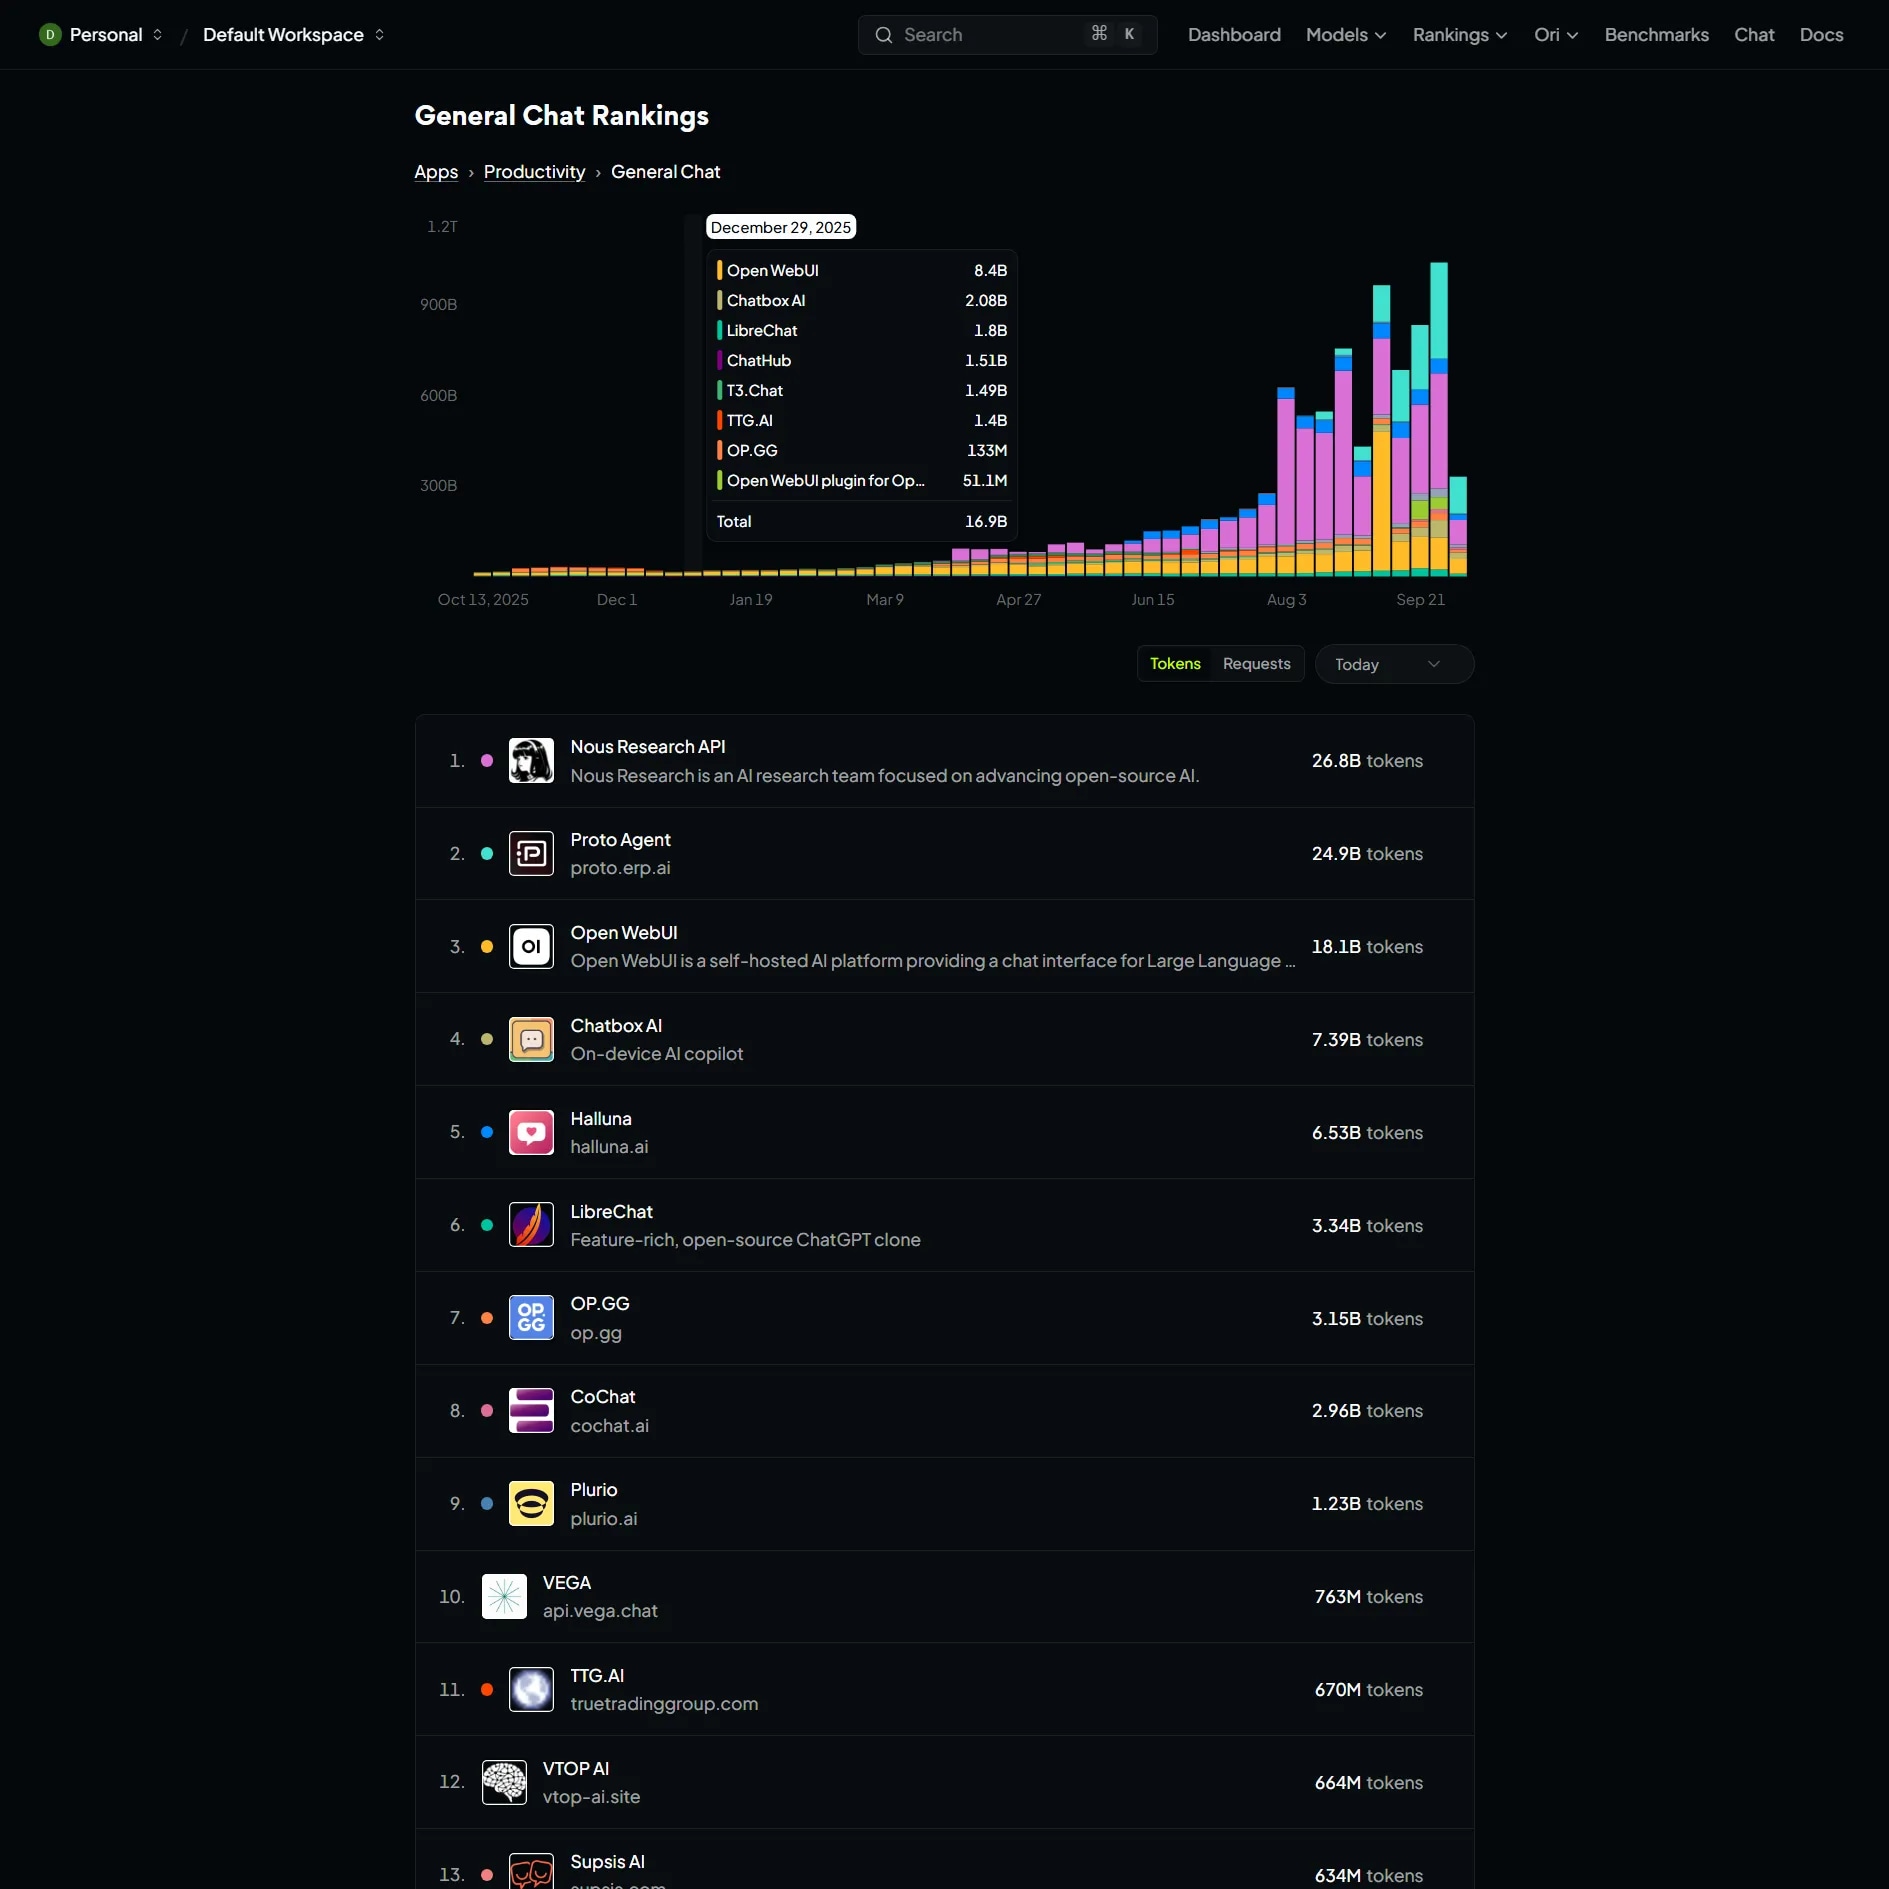
Task: Open the Benchmarks page
Action: [1656, 35]
